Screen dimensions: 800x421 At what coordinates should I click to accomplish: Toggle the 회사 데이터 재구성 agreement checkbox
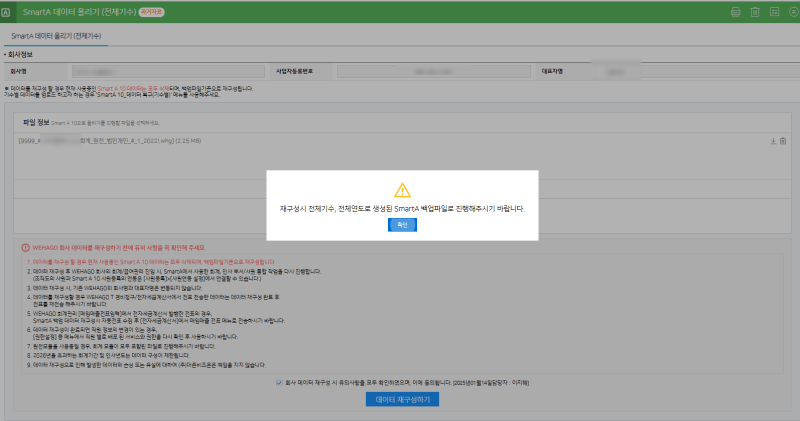279,383
